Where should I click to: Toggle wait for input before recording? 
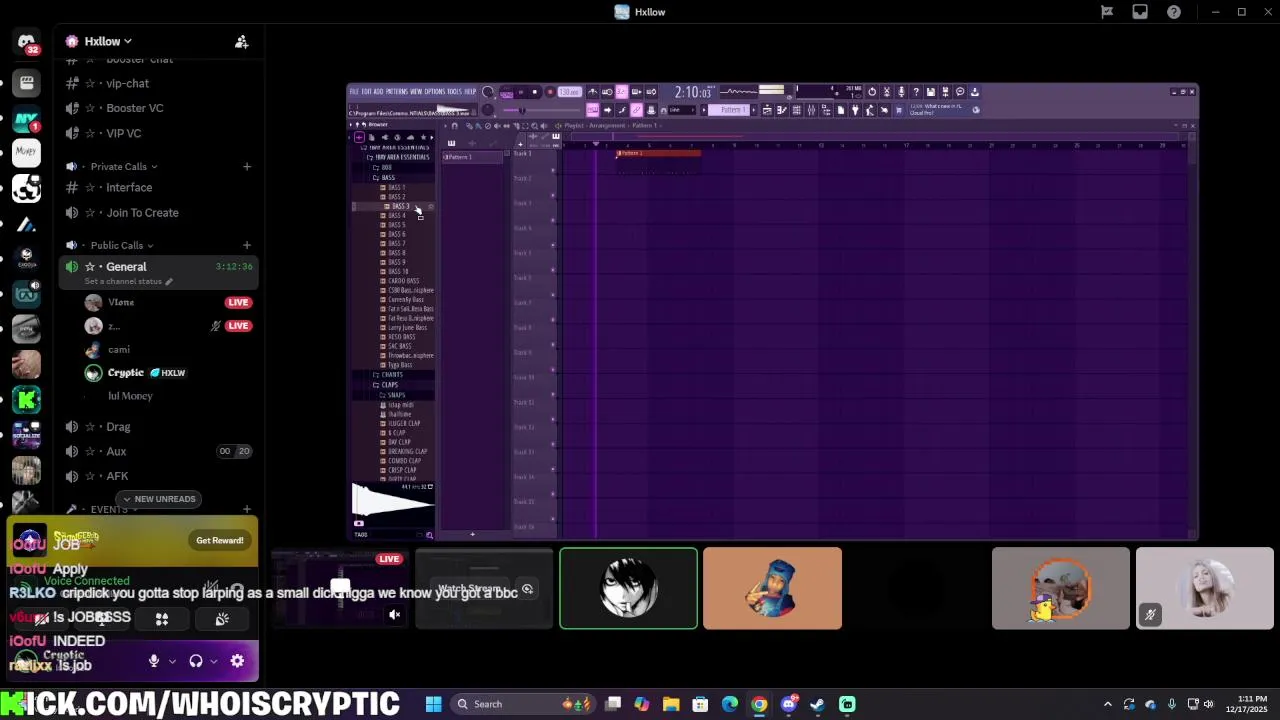click(x=607, y=91)
